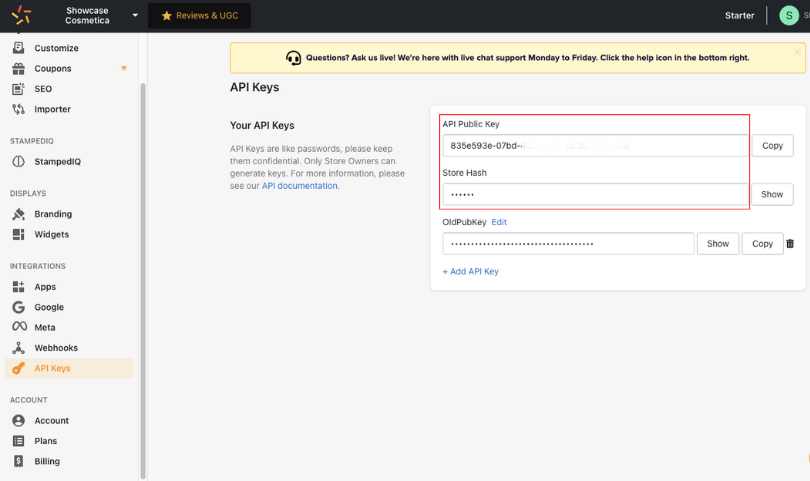Click the Stamped logo icon
This screenshot has width=810, height=481.
(21, 15)
